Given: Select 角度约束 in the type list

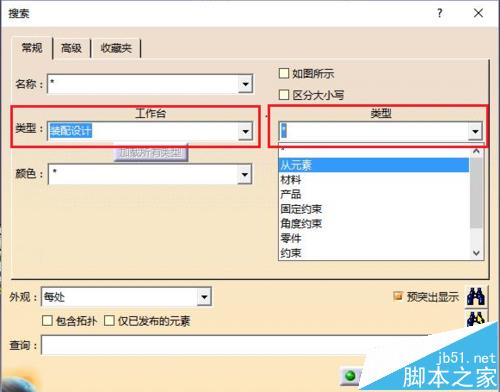Looking at the screenshot, I should pyautogui.click(x=374, y=224).
